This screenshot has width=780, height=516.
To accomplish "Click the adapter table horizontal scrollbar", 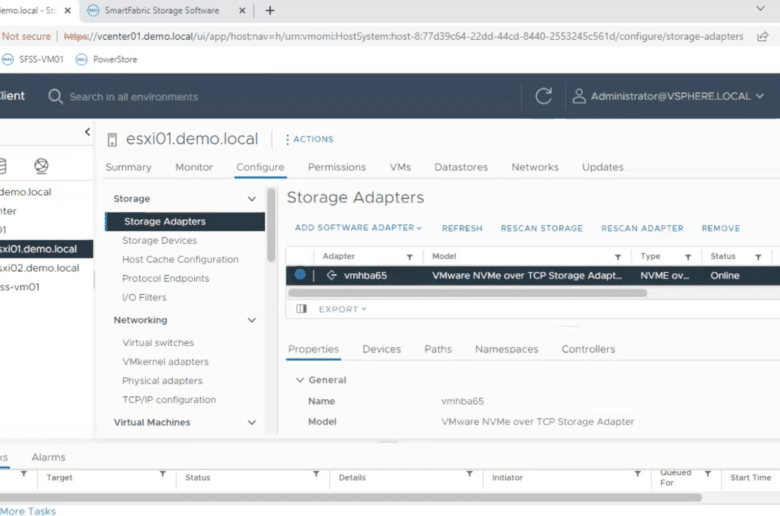I will [467, 293].
